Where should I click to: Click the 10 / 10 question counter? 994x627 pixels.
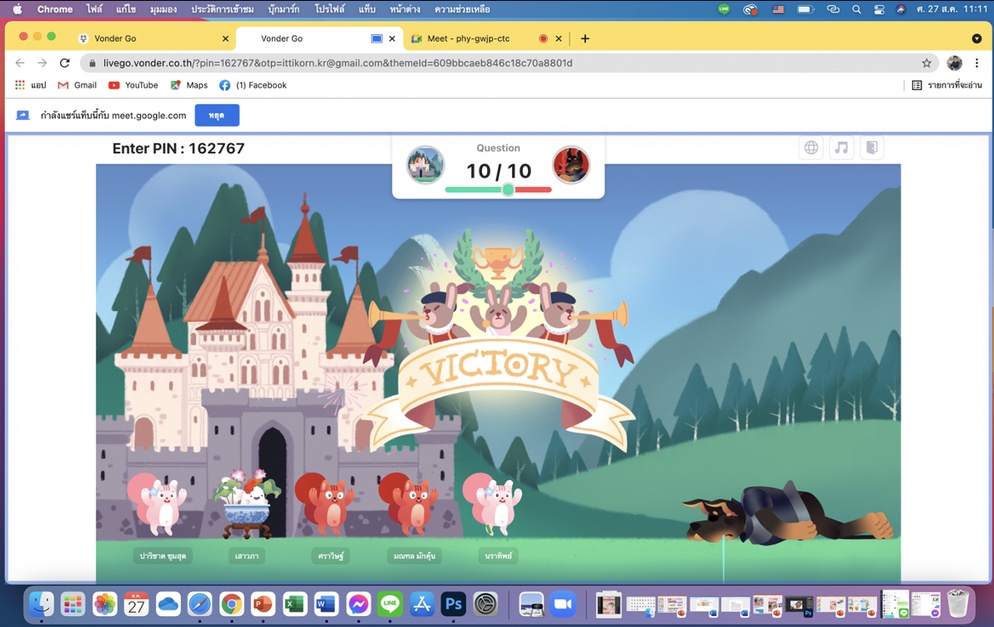[498, 171]
